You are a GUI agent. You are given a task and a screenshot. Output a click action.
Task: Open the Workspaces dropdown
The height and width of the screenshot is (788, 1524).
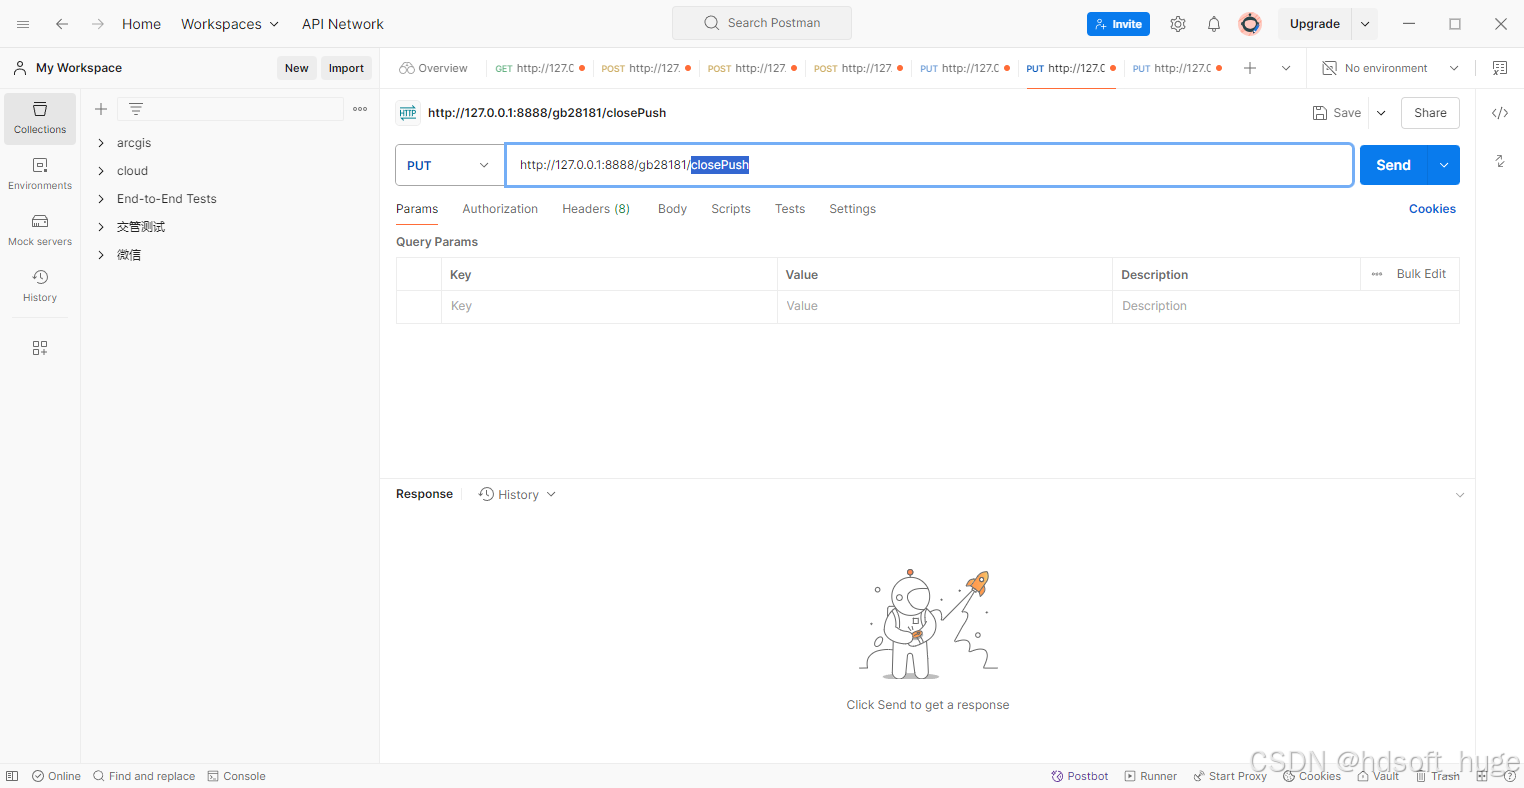point(230,24)
